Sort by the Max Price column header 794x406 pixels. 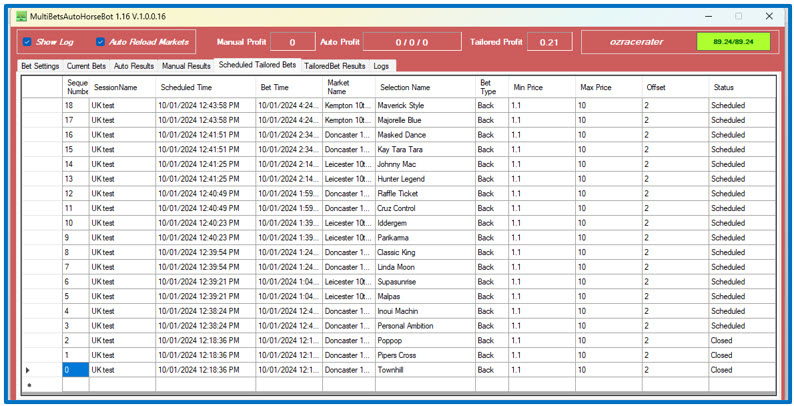click(609, 87)
